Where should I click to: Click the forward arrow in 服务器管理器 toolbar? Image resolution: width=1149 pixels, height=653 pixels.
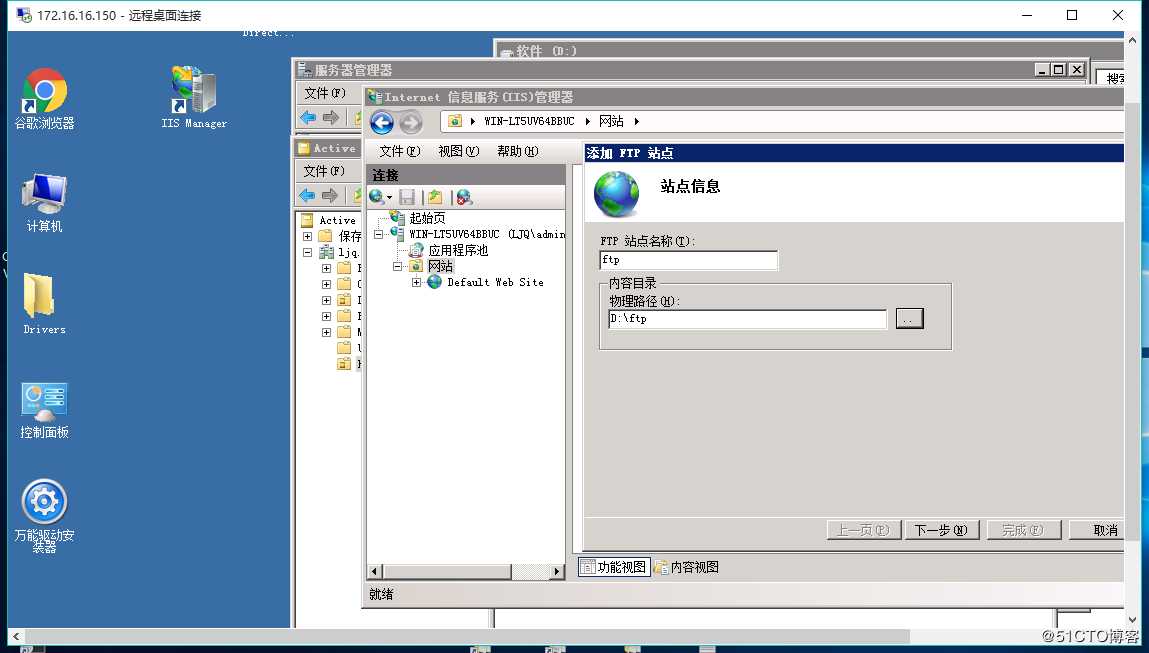pos(331,117)
